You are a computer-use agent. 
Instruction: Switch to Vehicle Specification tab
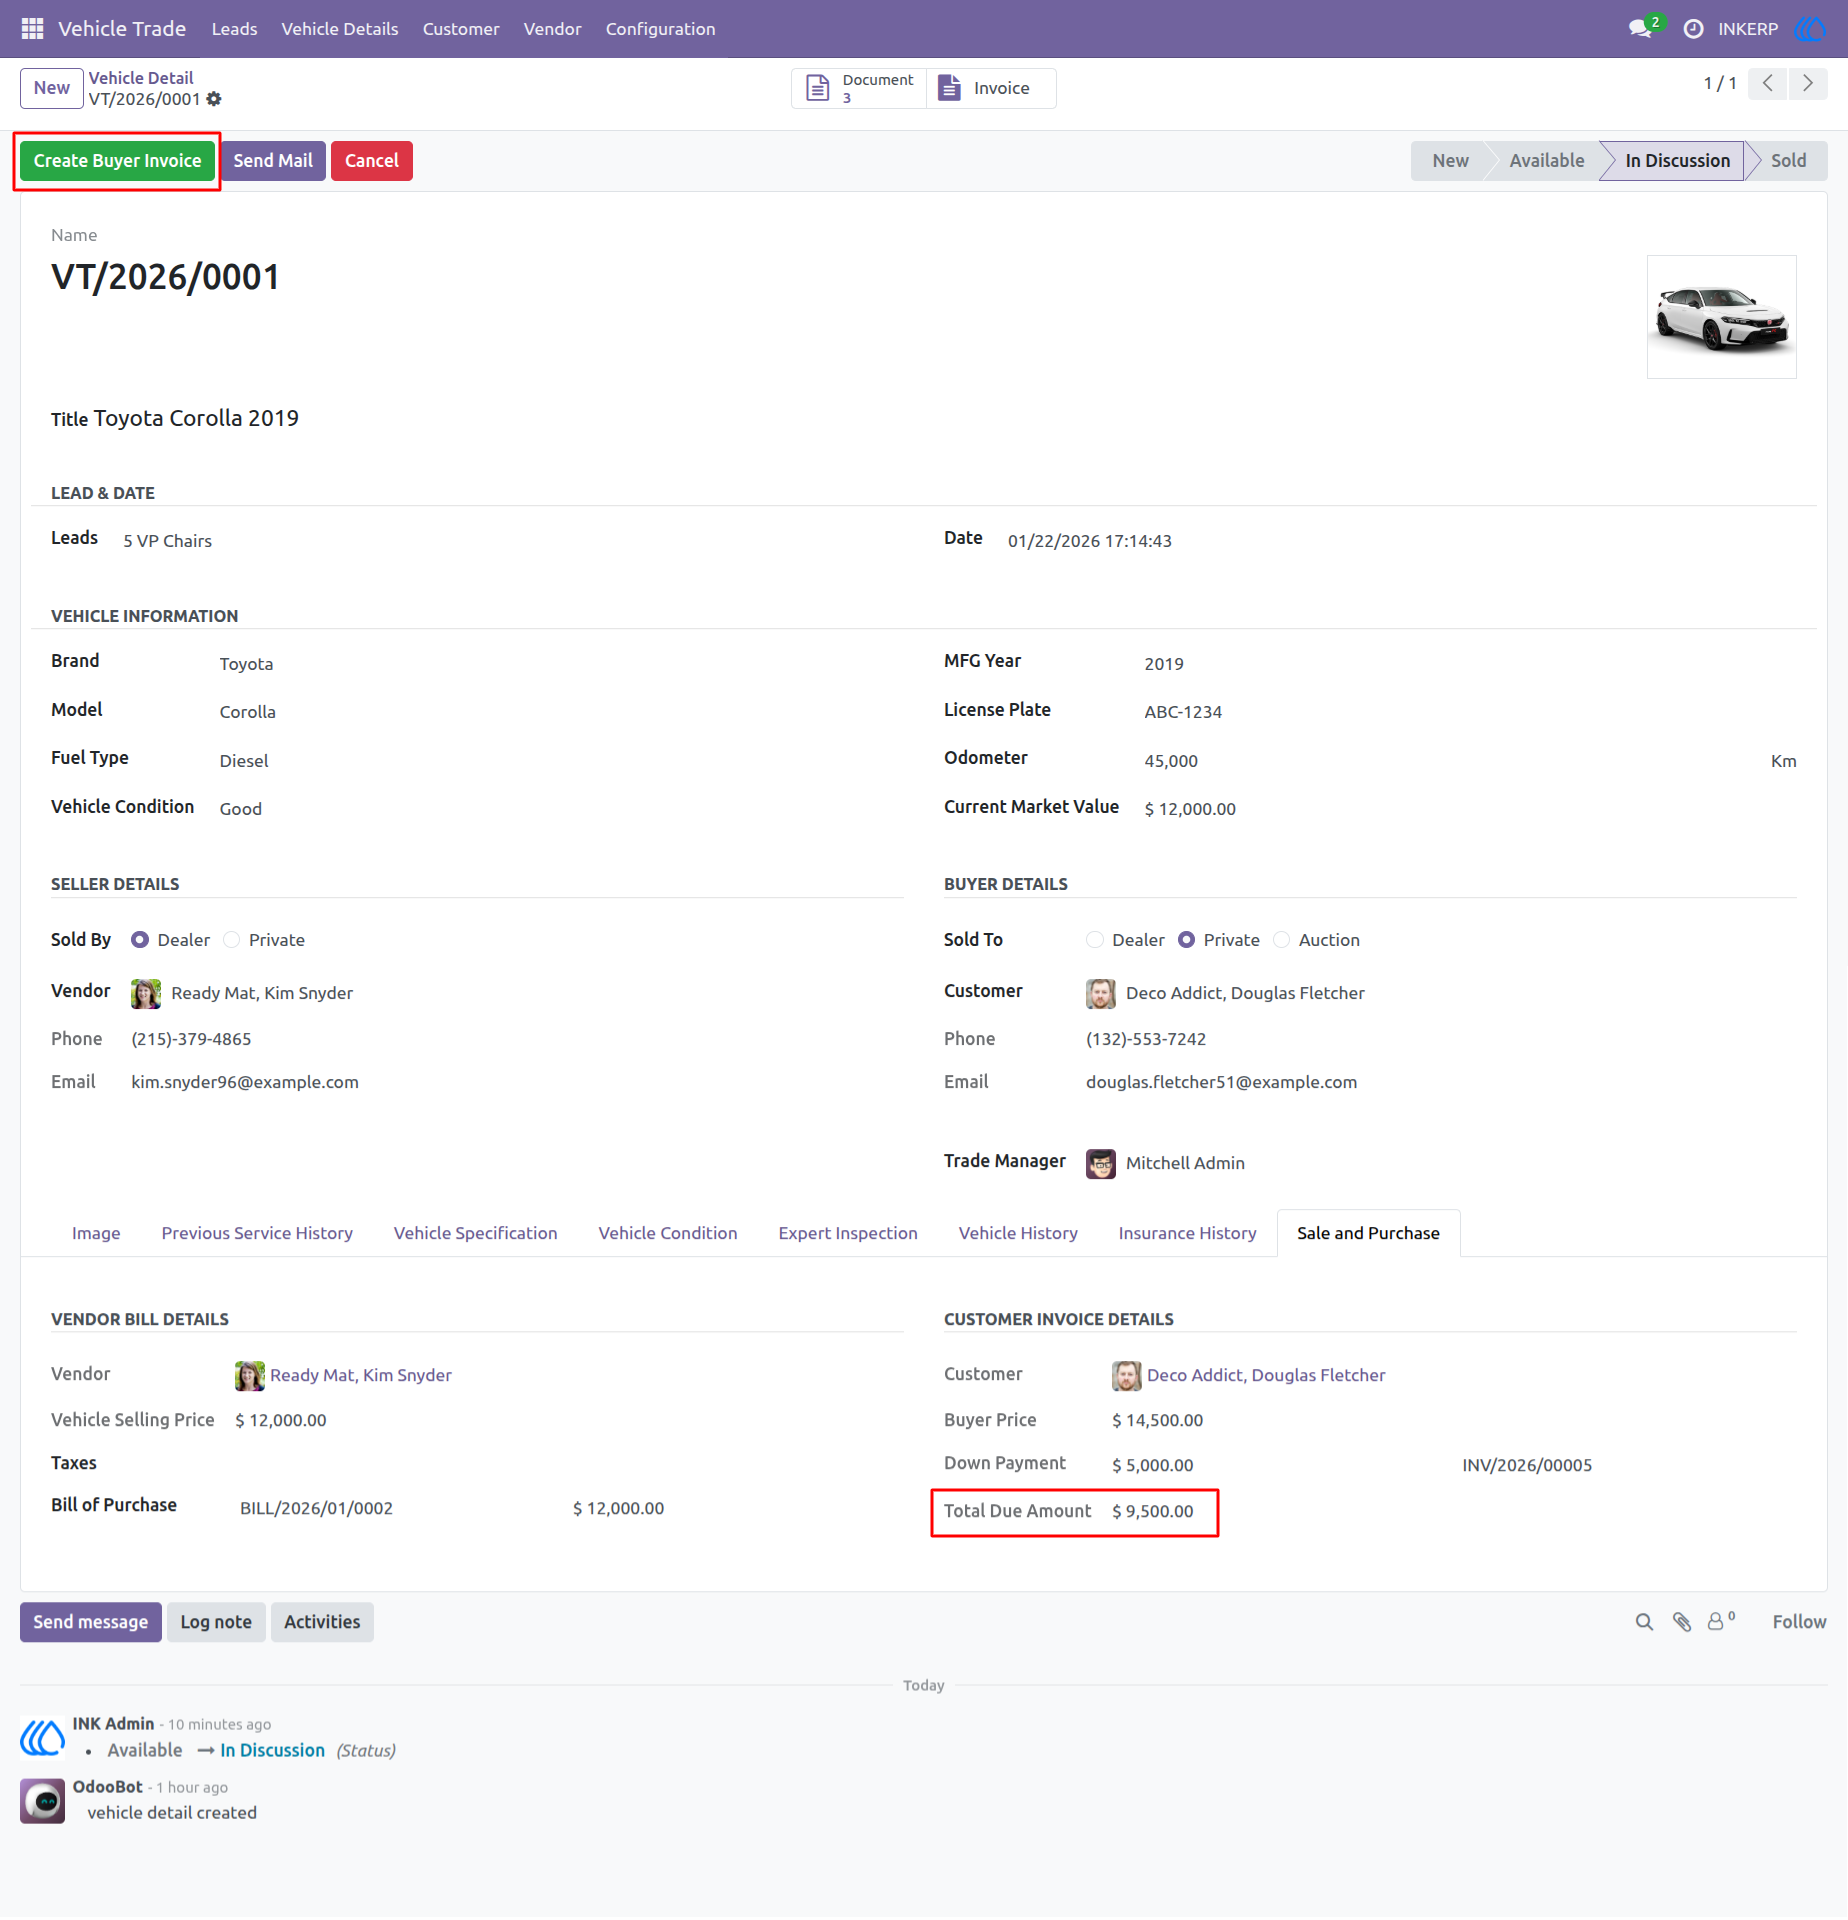point(475,1233)
